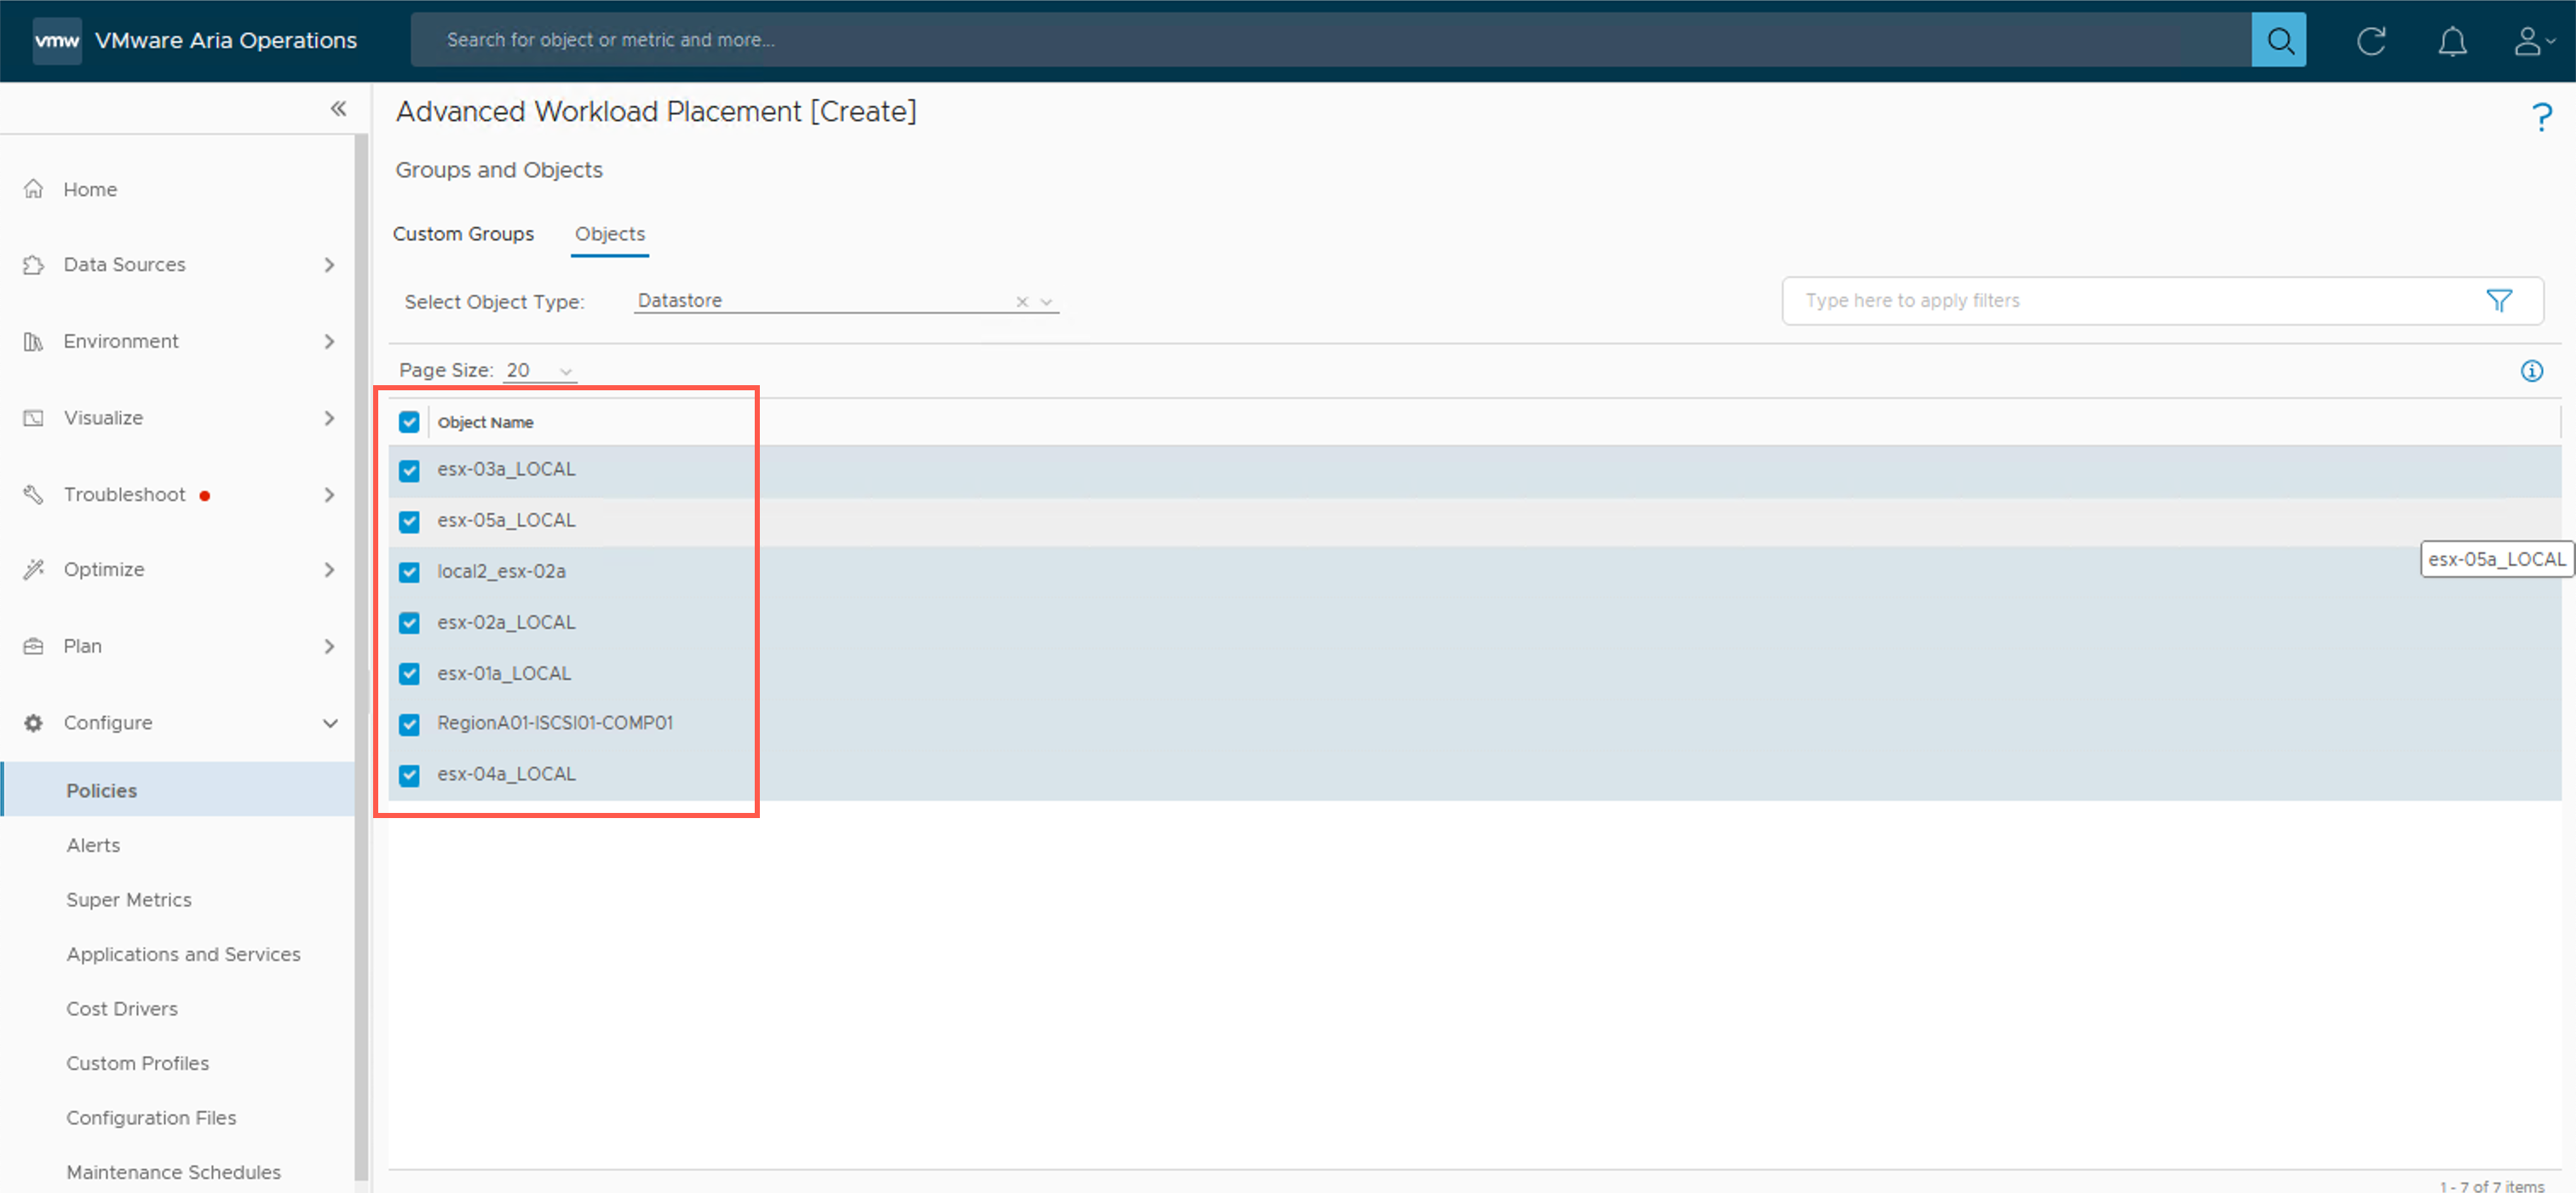
Task: Expand the Datastore object type dropdown
Action: (x=1047, y=301)
